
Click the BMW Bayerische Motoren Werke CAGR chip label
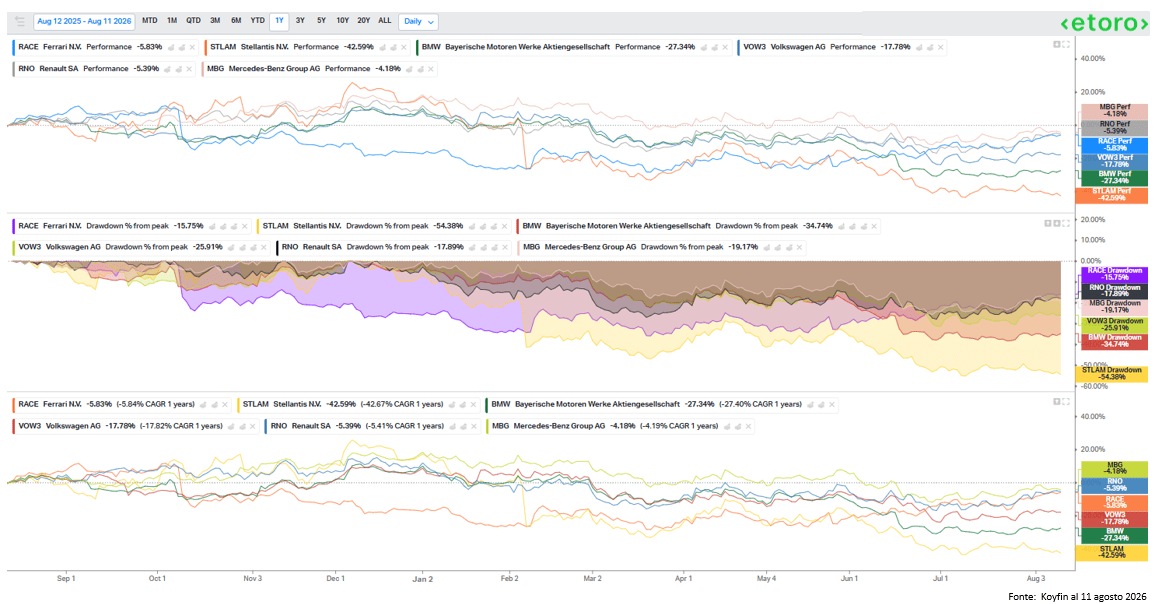[584, 405]
